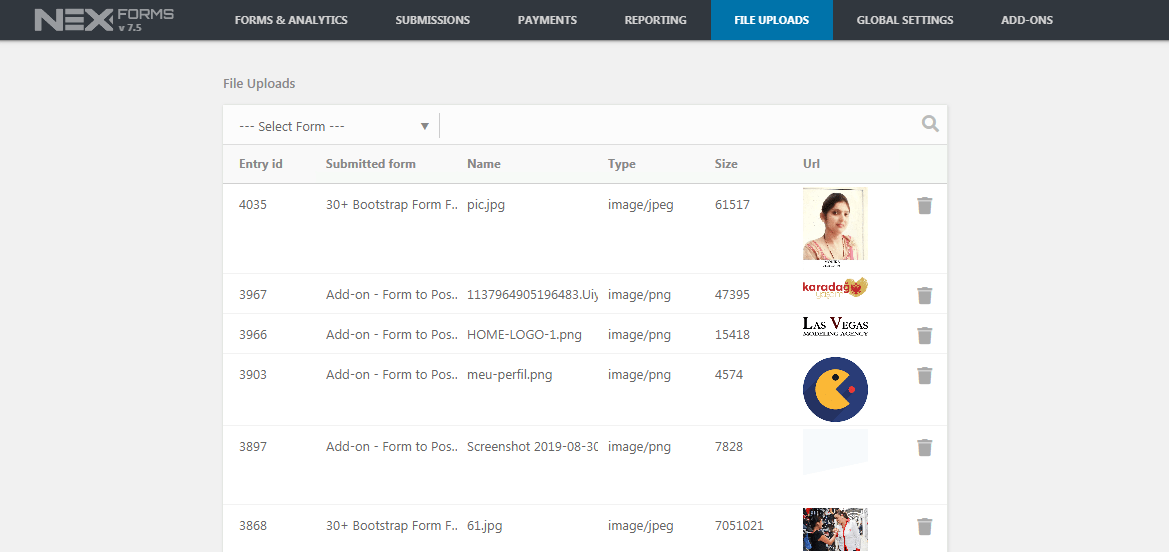1169x552 pixels.
Task: Open the Reporting tab
Action: coord(655,20)
